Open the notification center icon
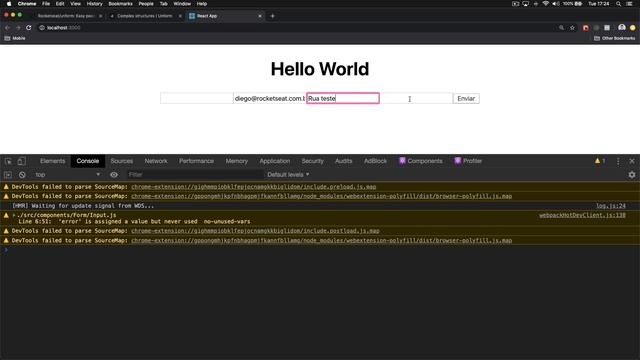 pyautogui.click(x=630, y=4)
